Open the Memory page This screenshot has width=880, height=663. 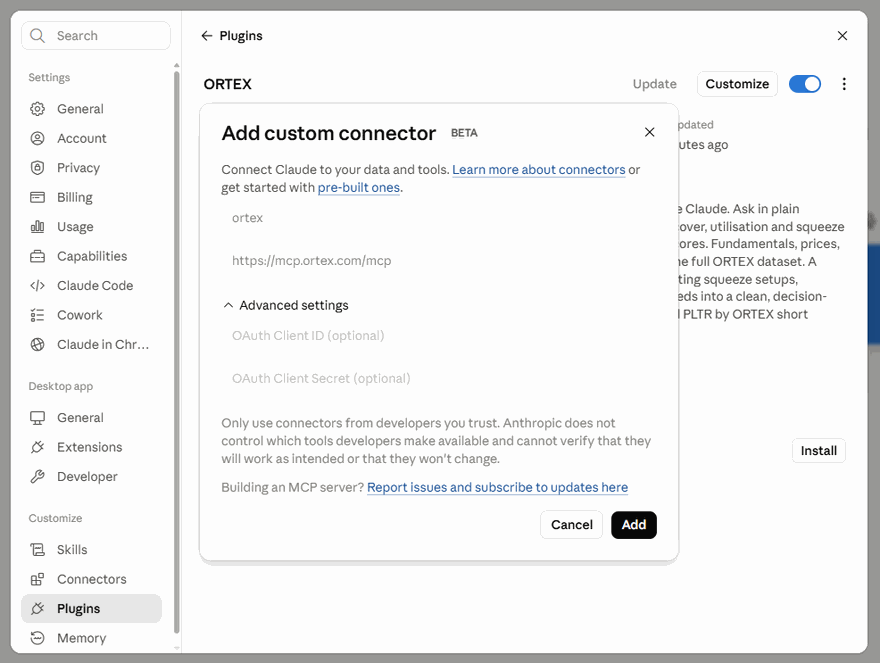(x=91, y=638)
